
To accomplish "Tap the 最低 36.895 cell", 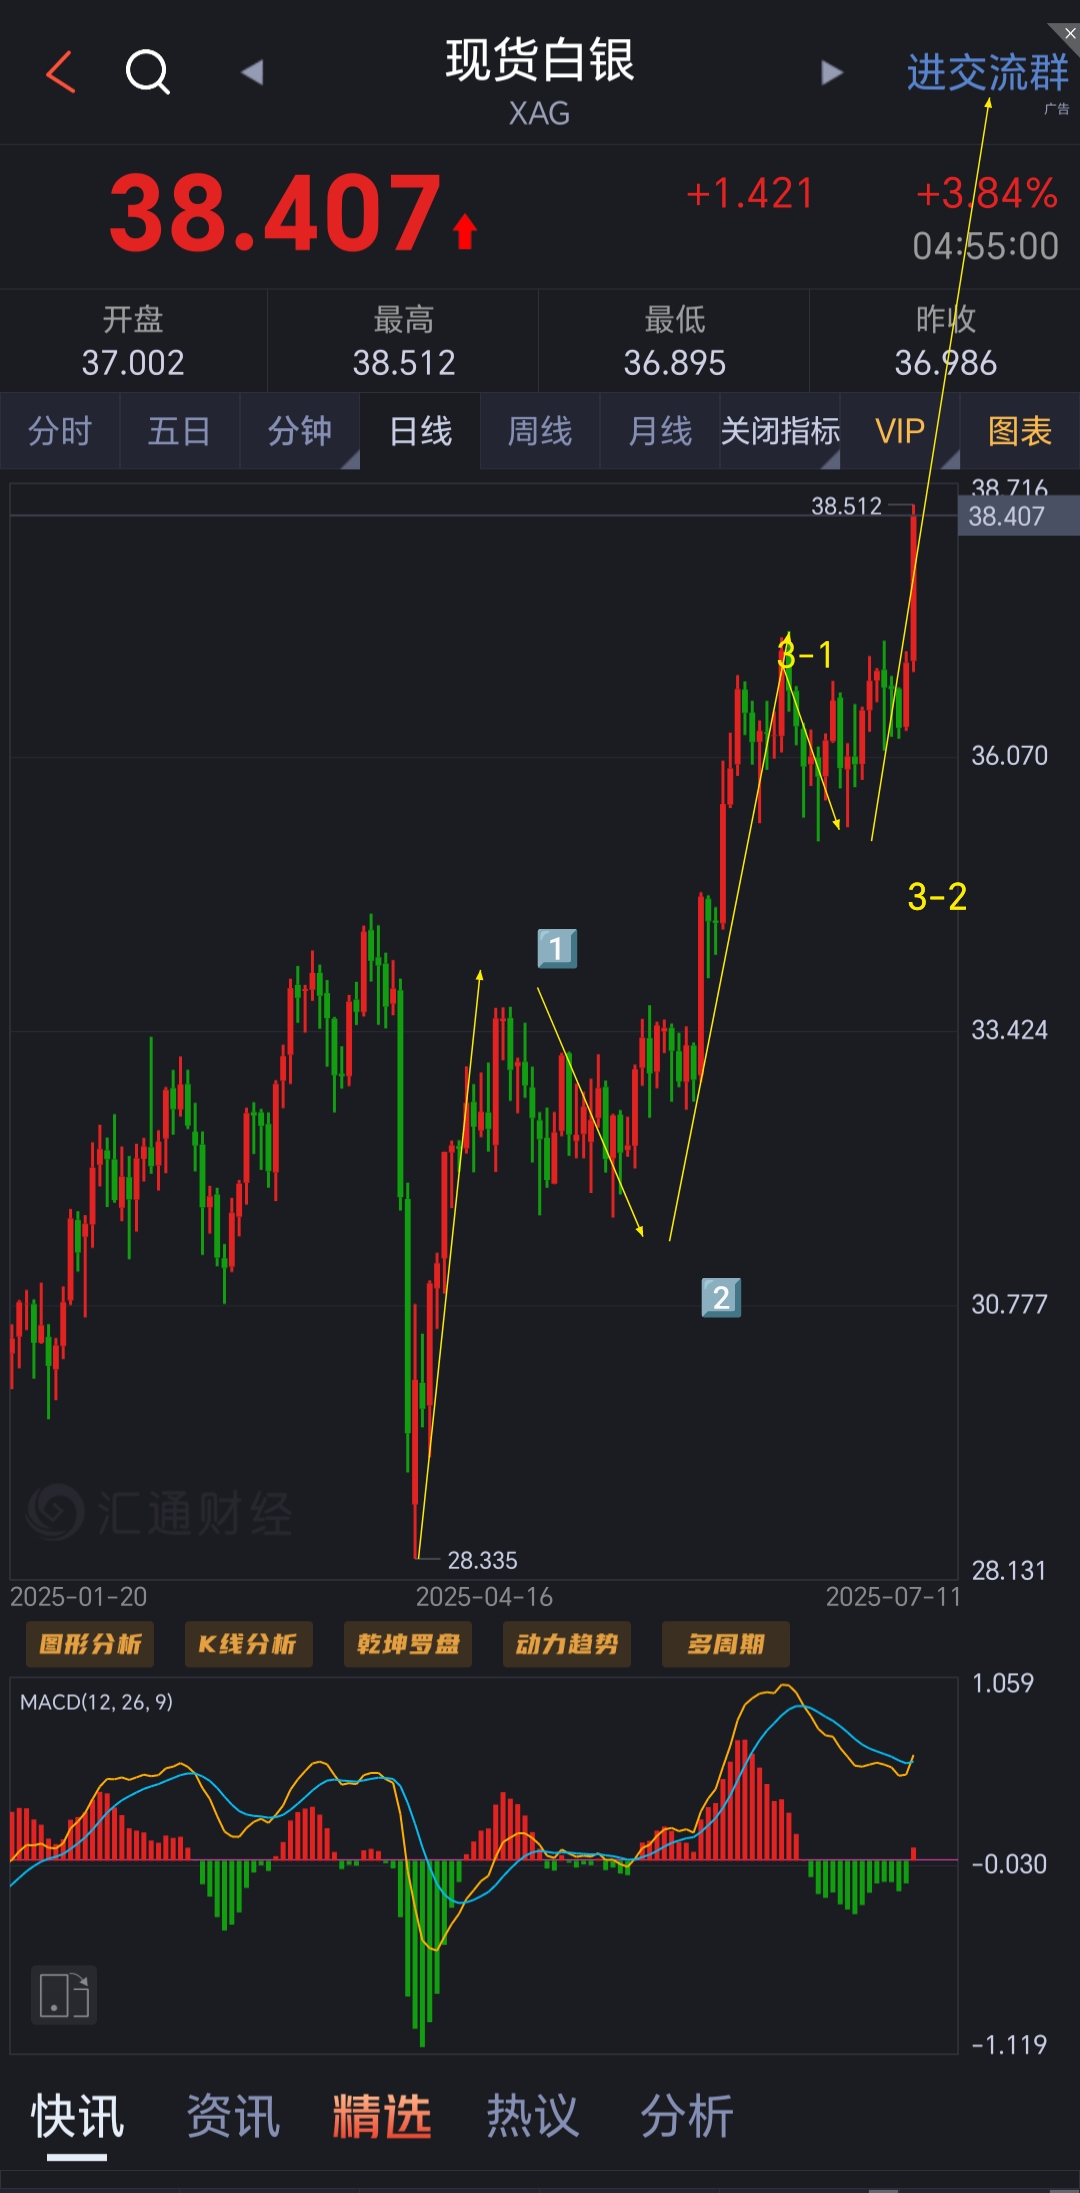I will [x=675, y=341].
